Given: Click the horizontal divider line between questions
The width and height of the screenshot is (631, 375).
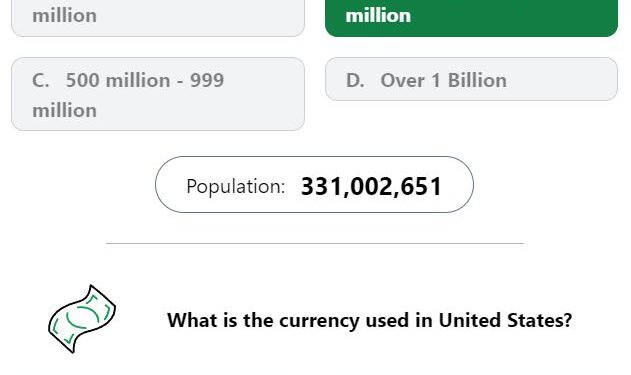Looking at the screenshot, I should click(315, 243).
